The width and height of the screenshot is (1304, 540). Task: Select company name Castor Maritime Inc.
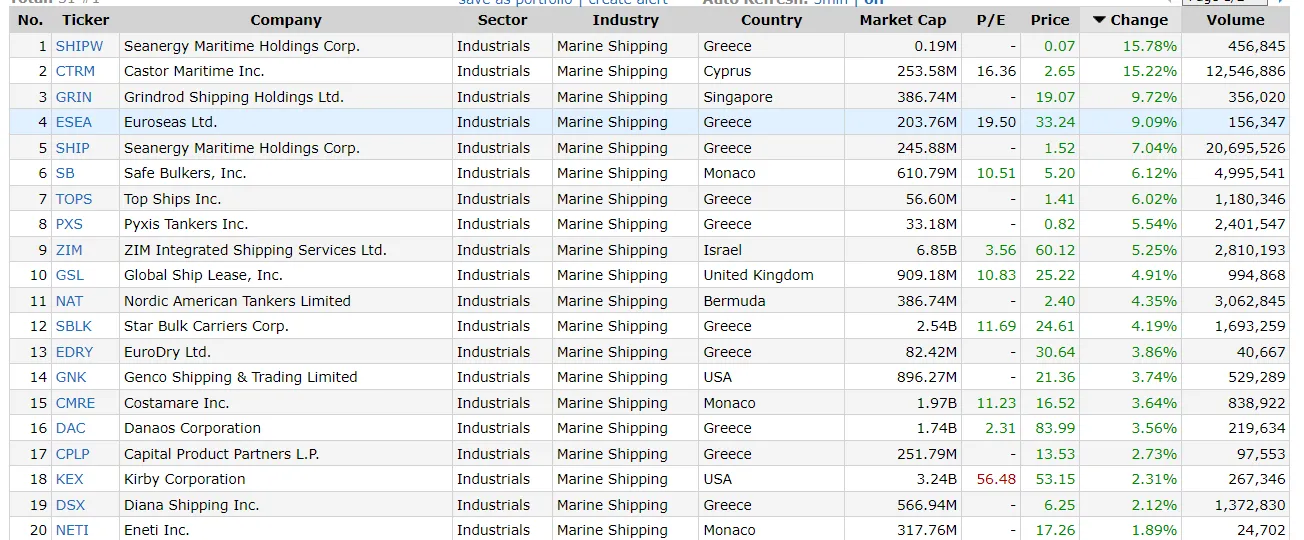coord(193,71)
